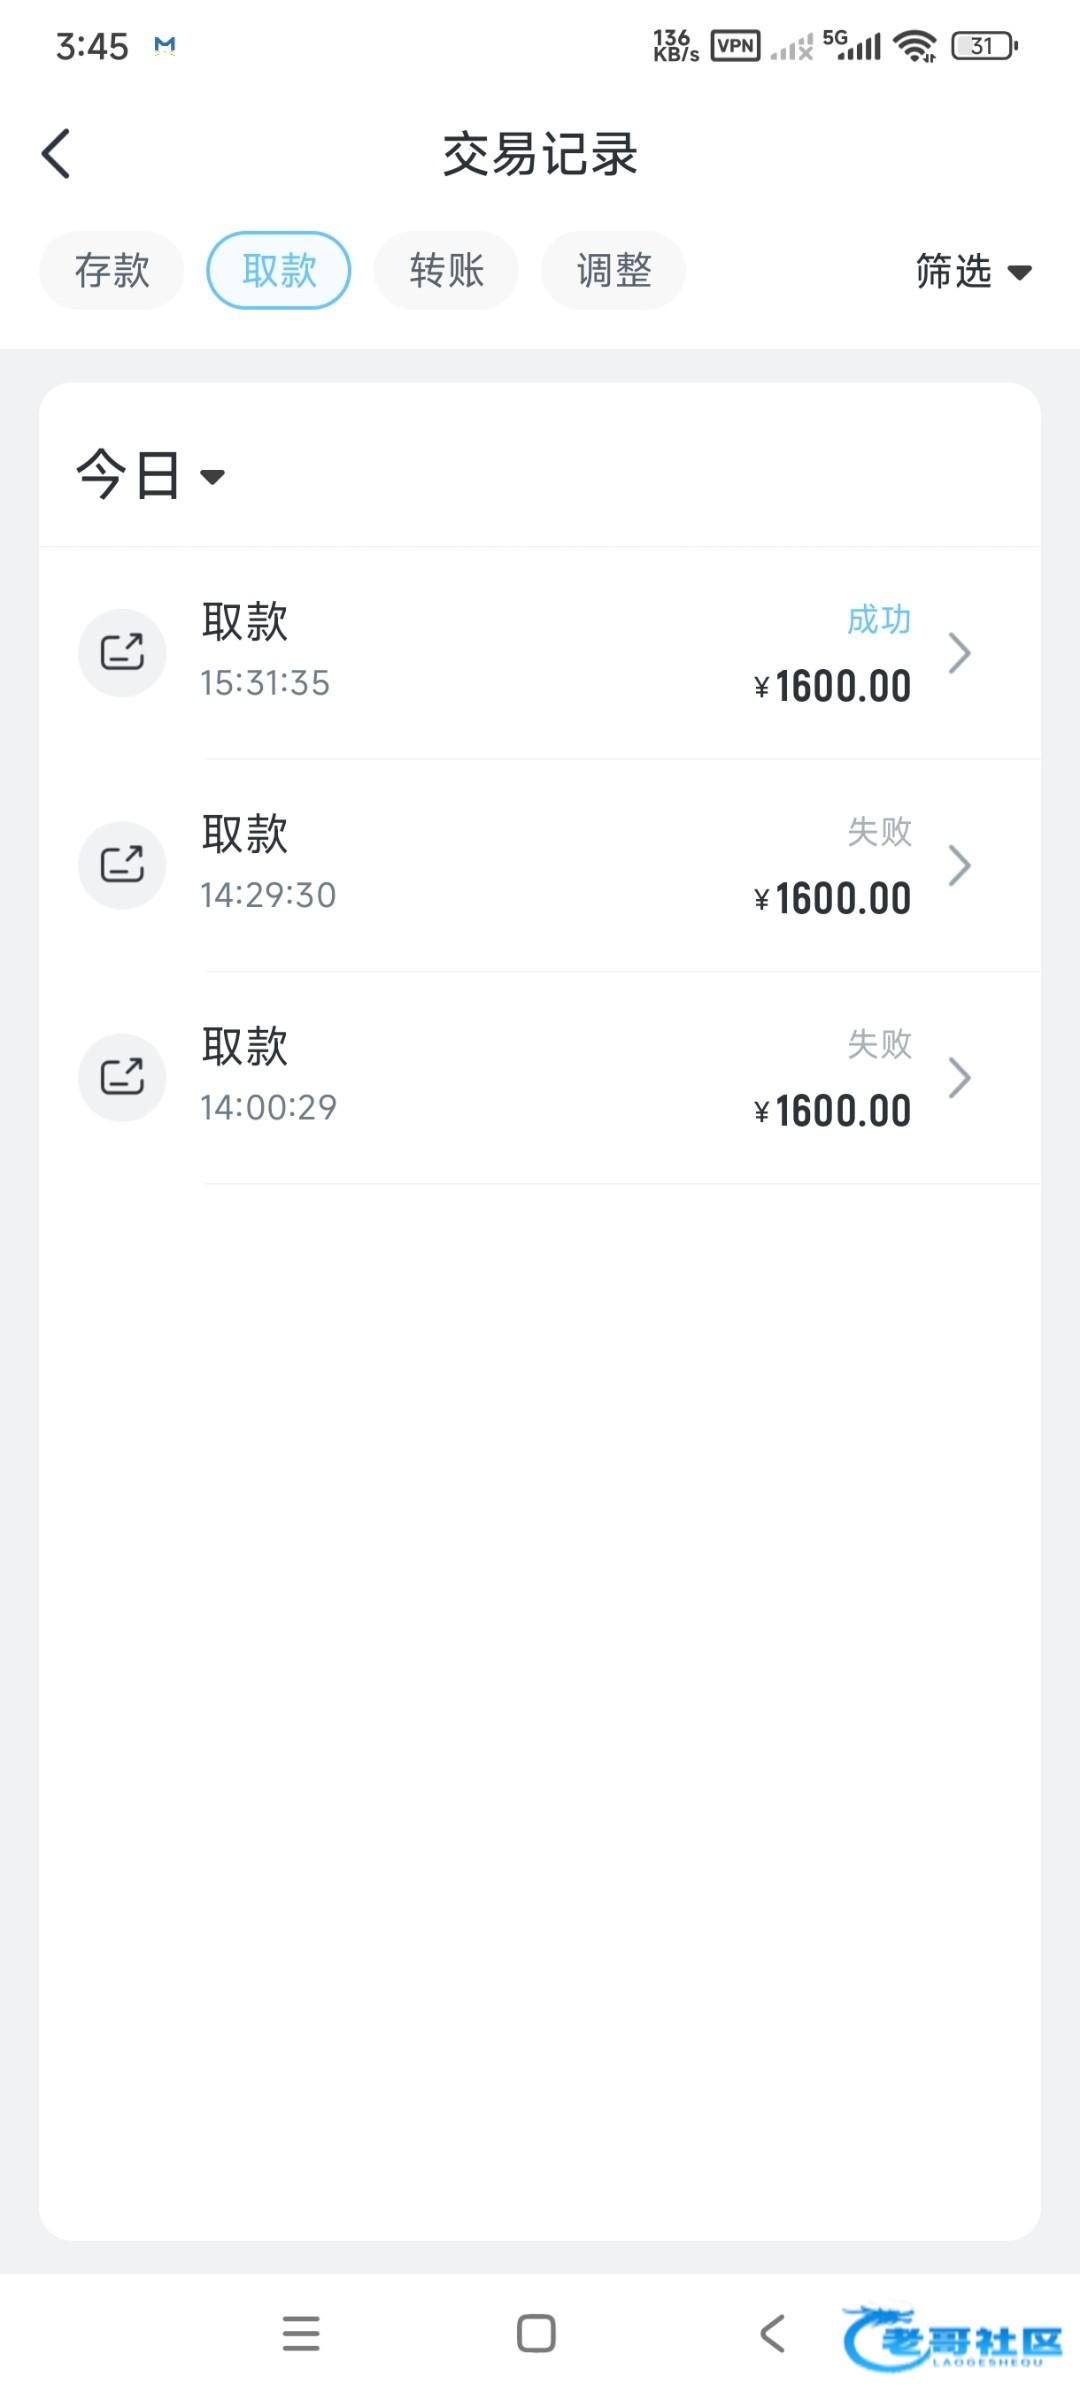Tap the 成功 status label
The image size is (1080, 2400).
click(x=879, y=620)
